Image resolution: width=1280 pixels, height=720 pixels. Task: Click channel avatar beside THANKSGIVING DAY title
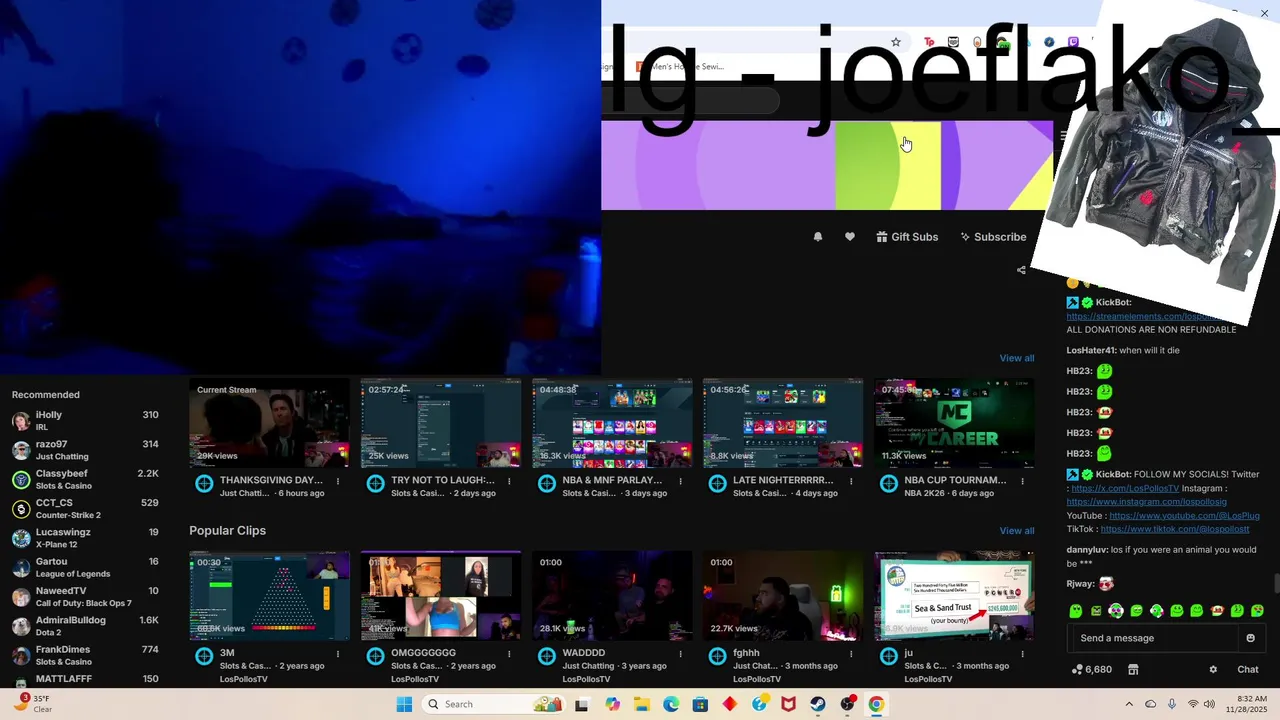coord(204,484)
